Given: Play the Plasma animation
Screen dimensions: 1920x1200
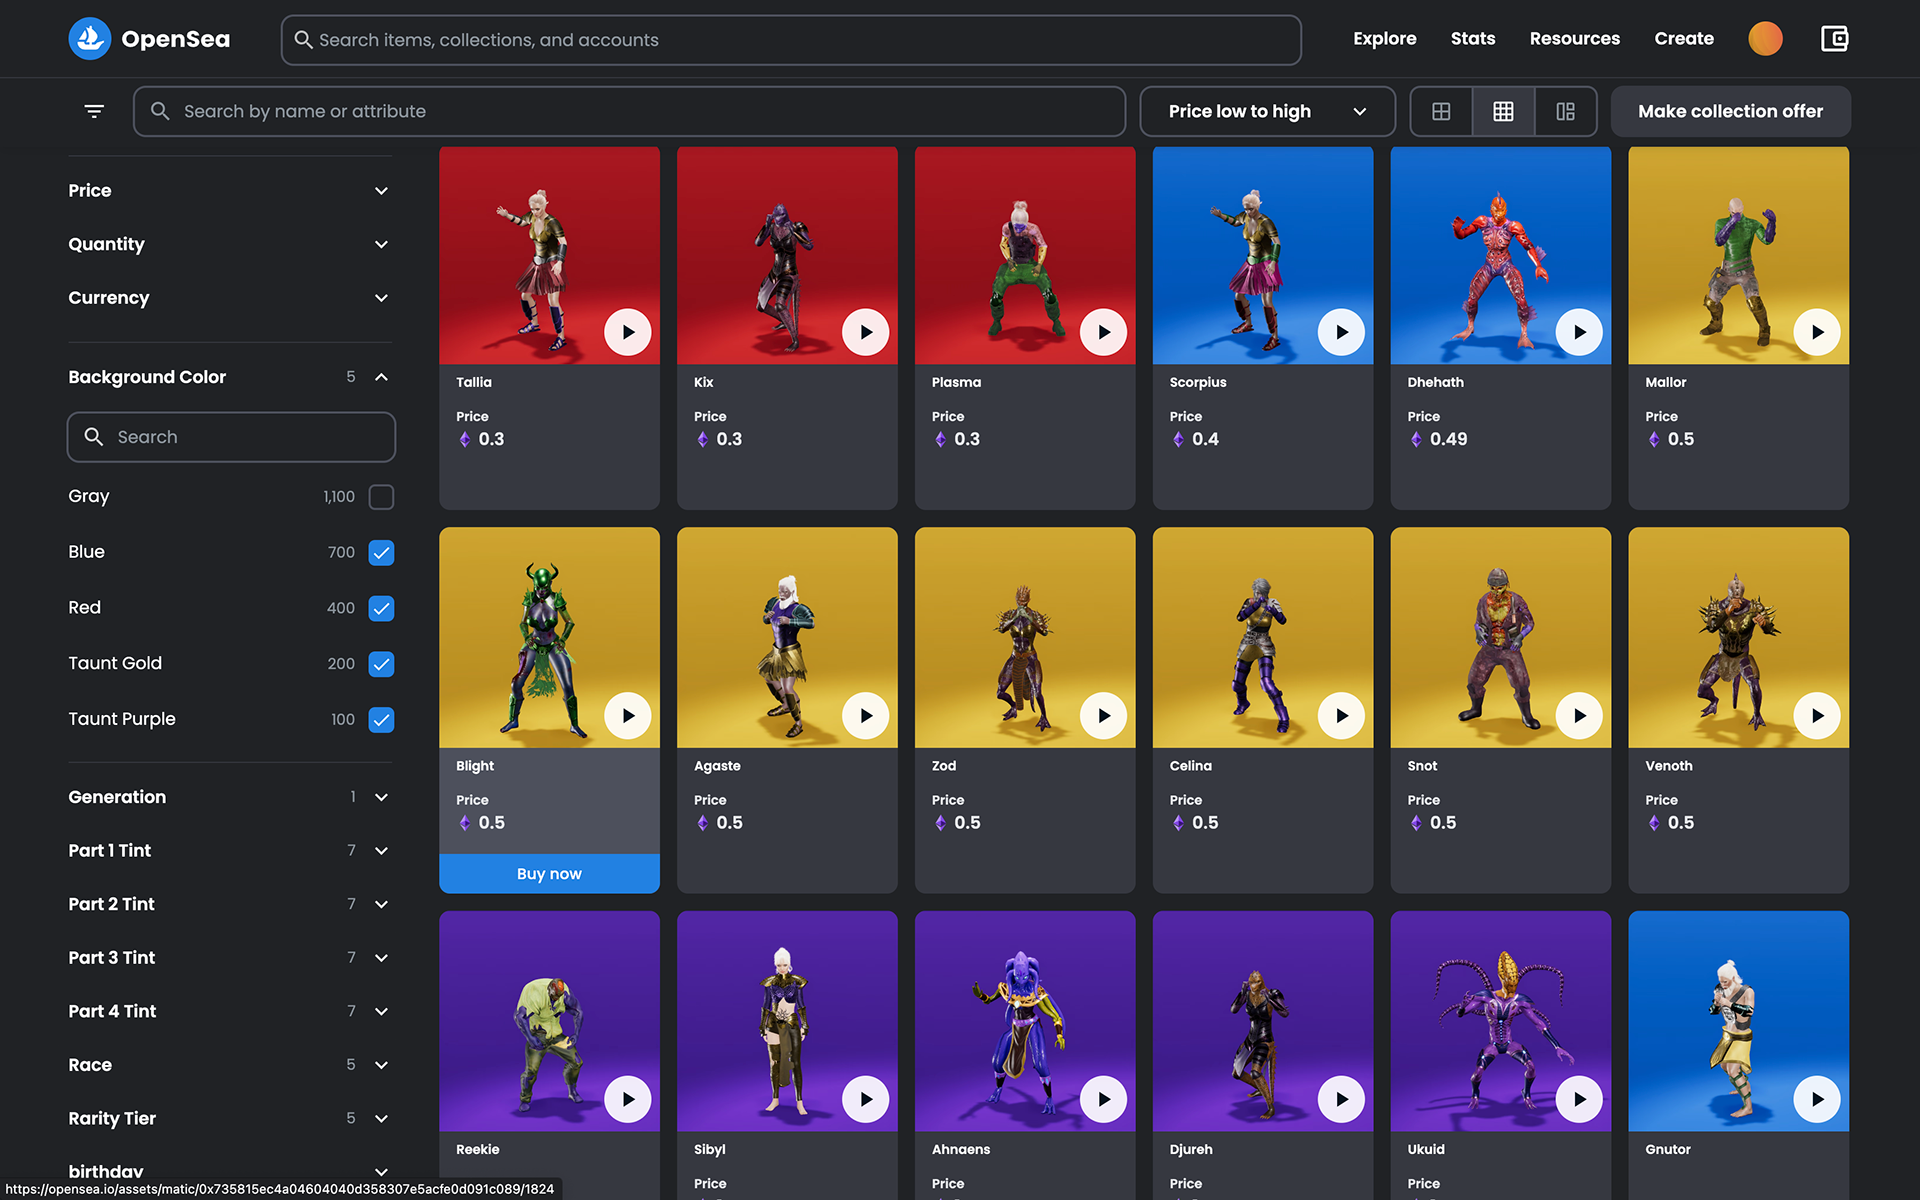Looking at the screenshot, I should tap(1104, 332).
